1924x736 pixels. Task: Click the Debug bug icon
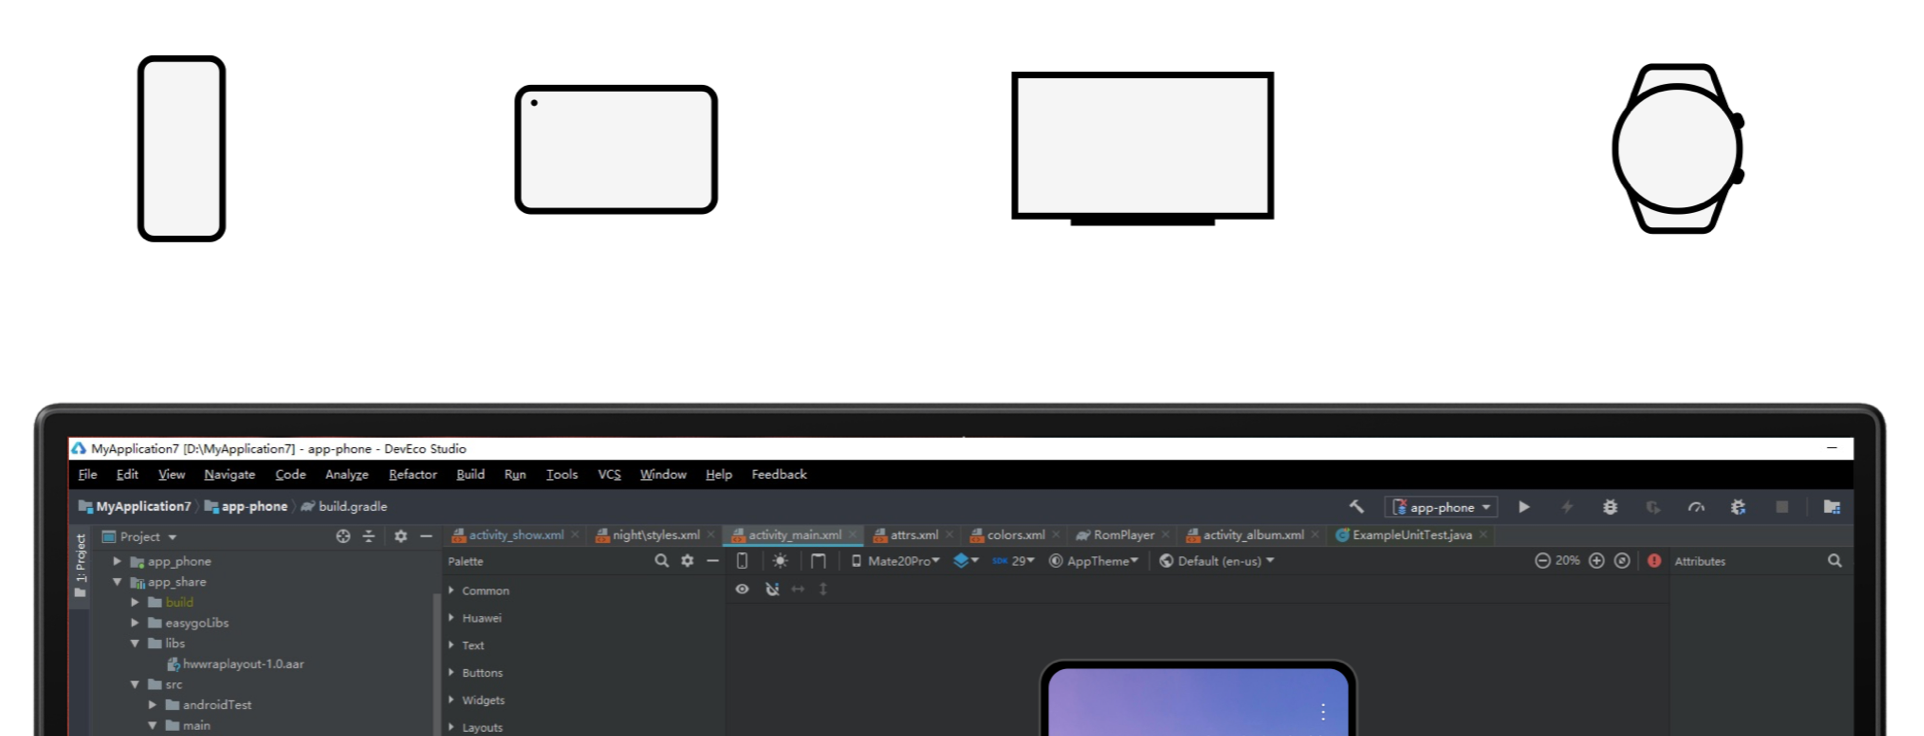point(1610,507)
